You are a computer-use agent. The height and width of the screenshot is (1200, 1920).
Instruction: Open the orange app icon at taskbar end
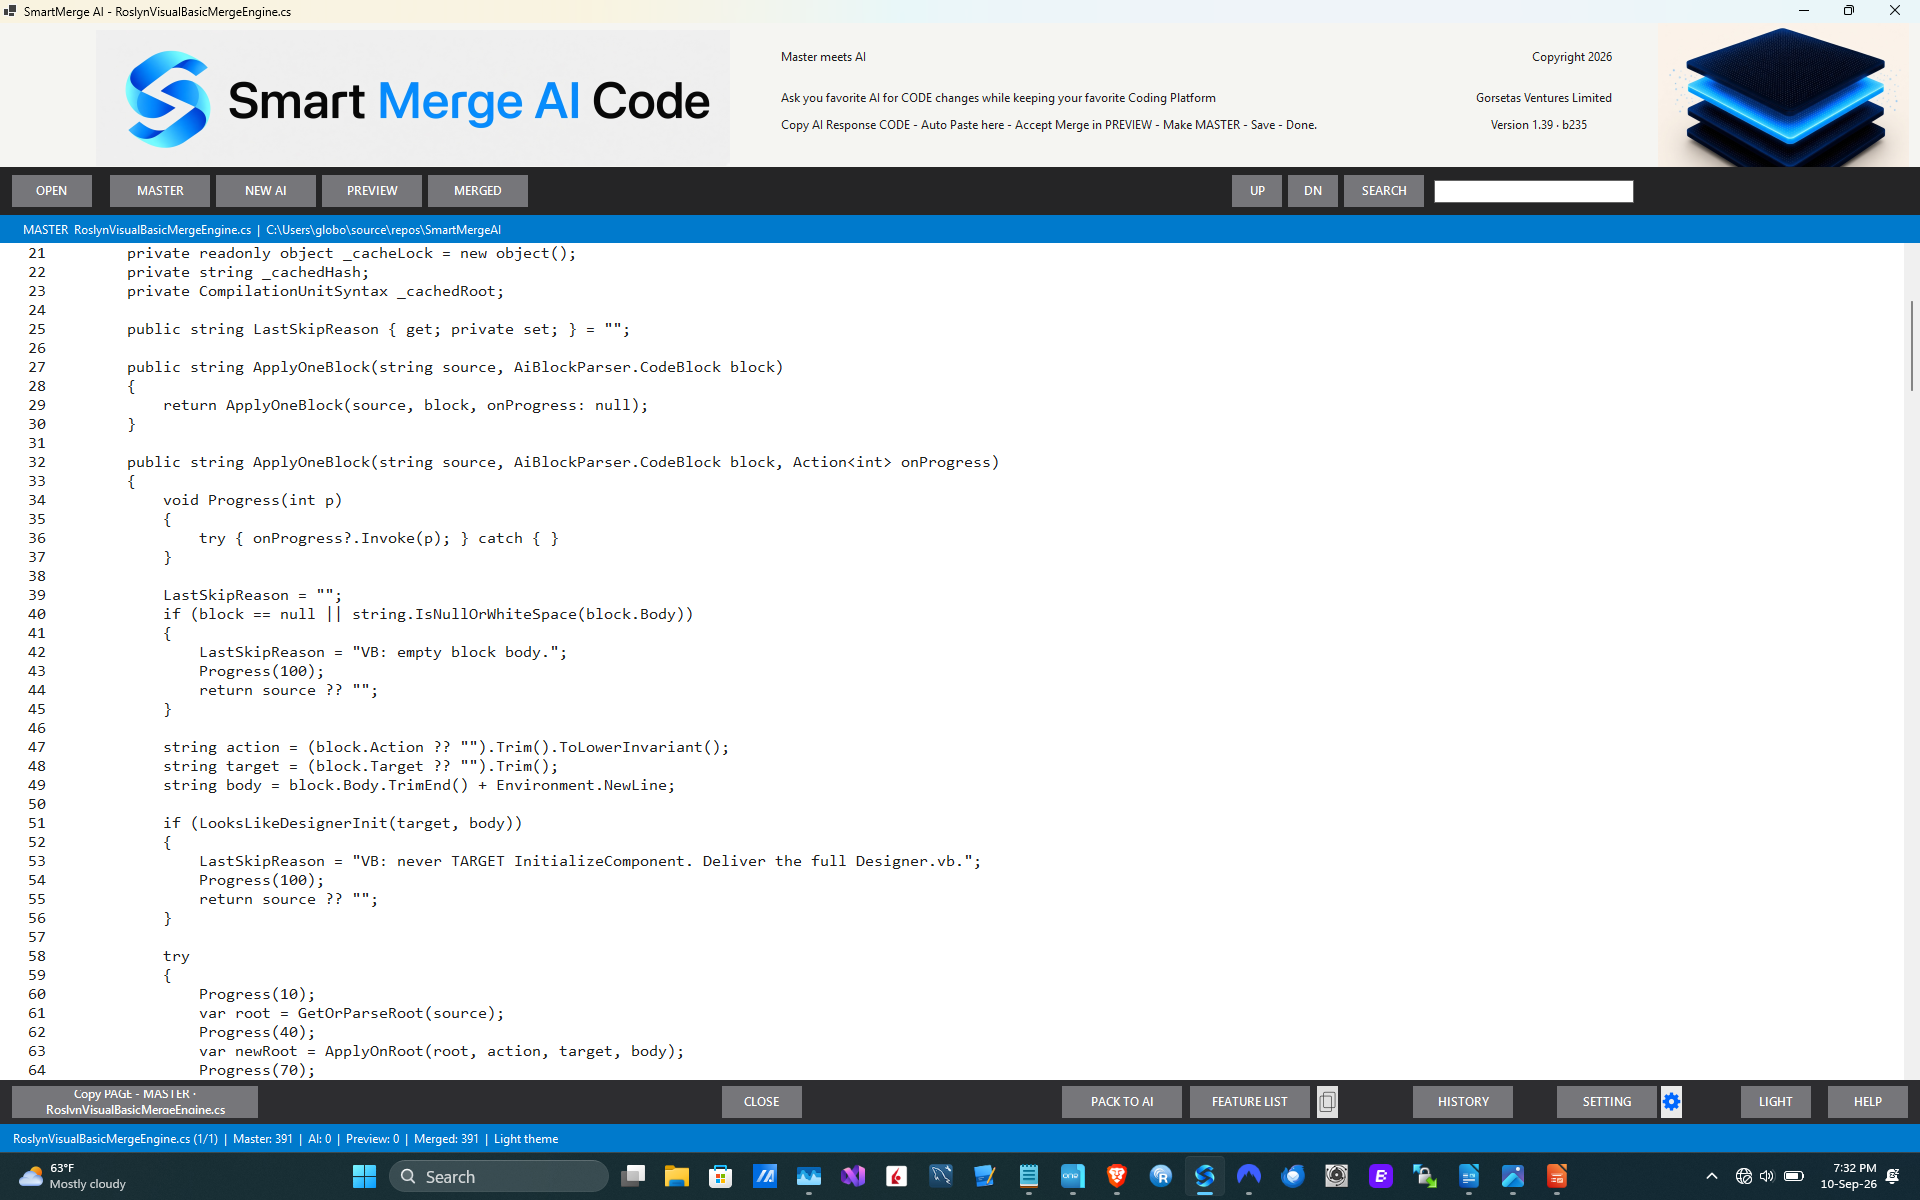(1557, 1176)
